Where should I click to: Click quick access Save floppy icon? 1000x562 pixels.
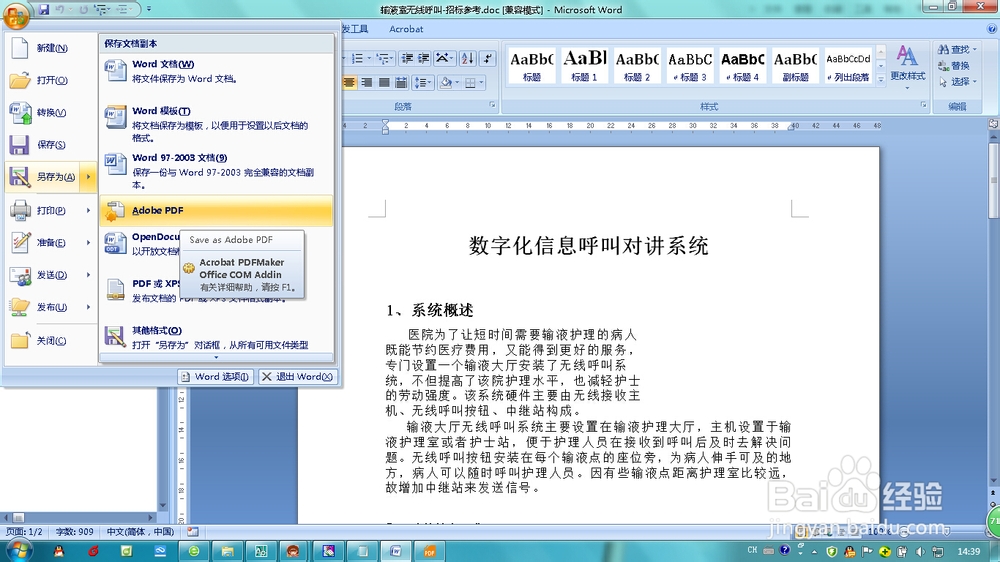44,10
